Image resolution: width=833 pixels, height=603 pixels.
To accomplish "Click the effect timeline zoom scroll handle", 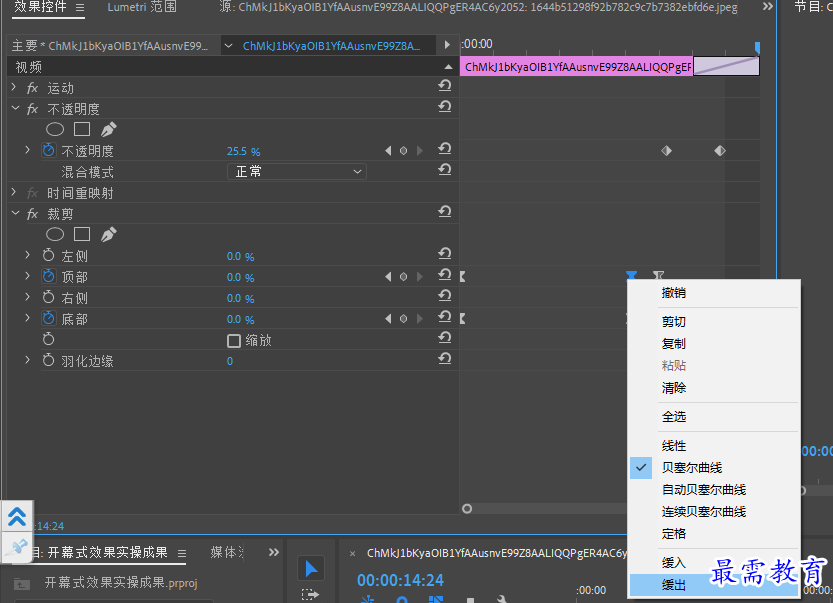I will [x=467, y=509].
